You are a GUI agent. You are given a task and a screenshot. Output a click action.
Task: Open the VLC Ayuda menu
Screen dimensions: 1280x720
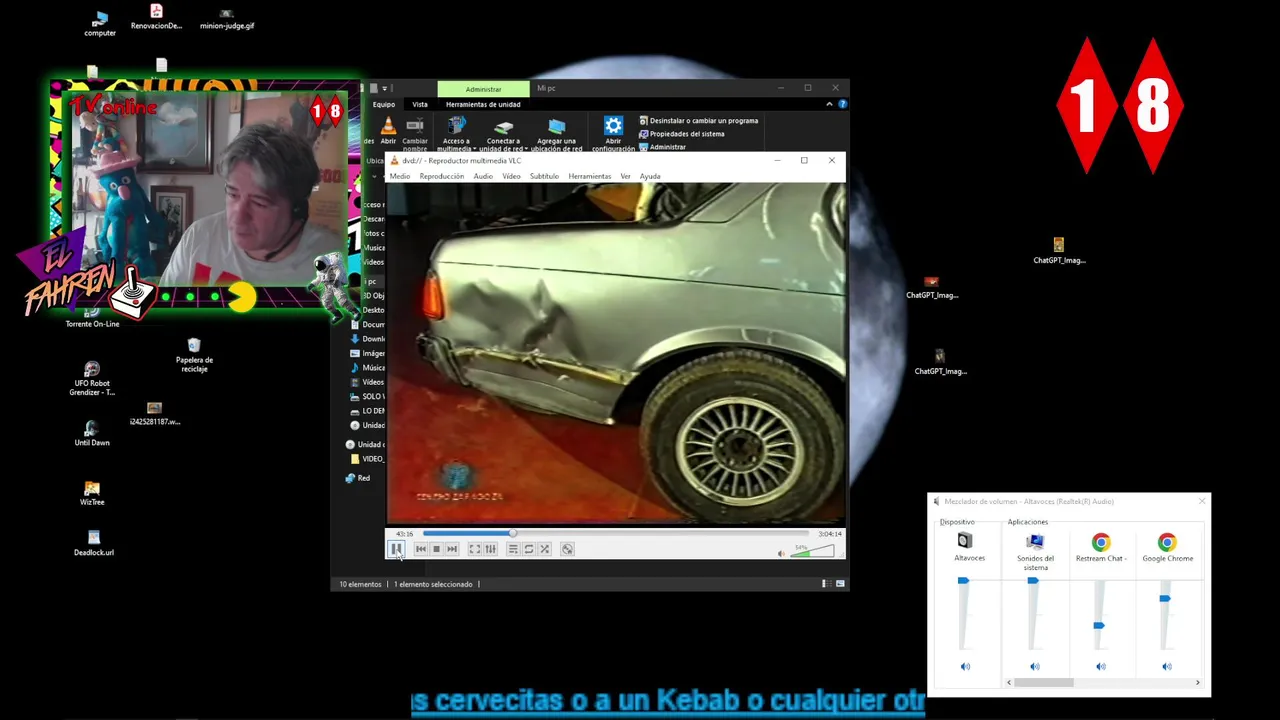coord(650,176)
